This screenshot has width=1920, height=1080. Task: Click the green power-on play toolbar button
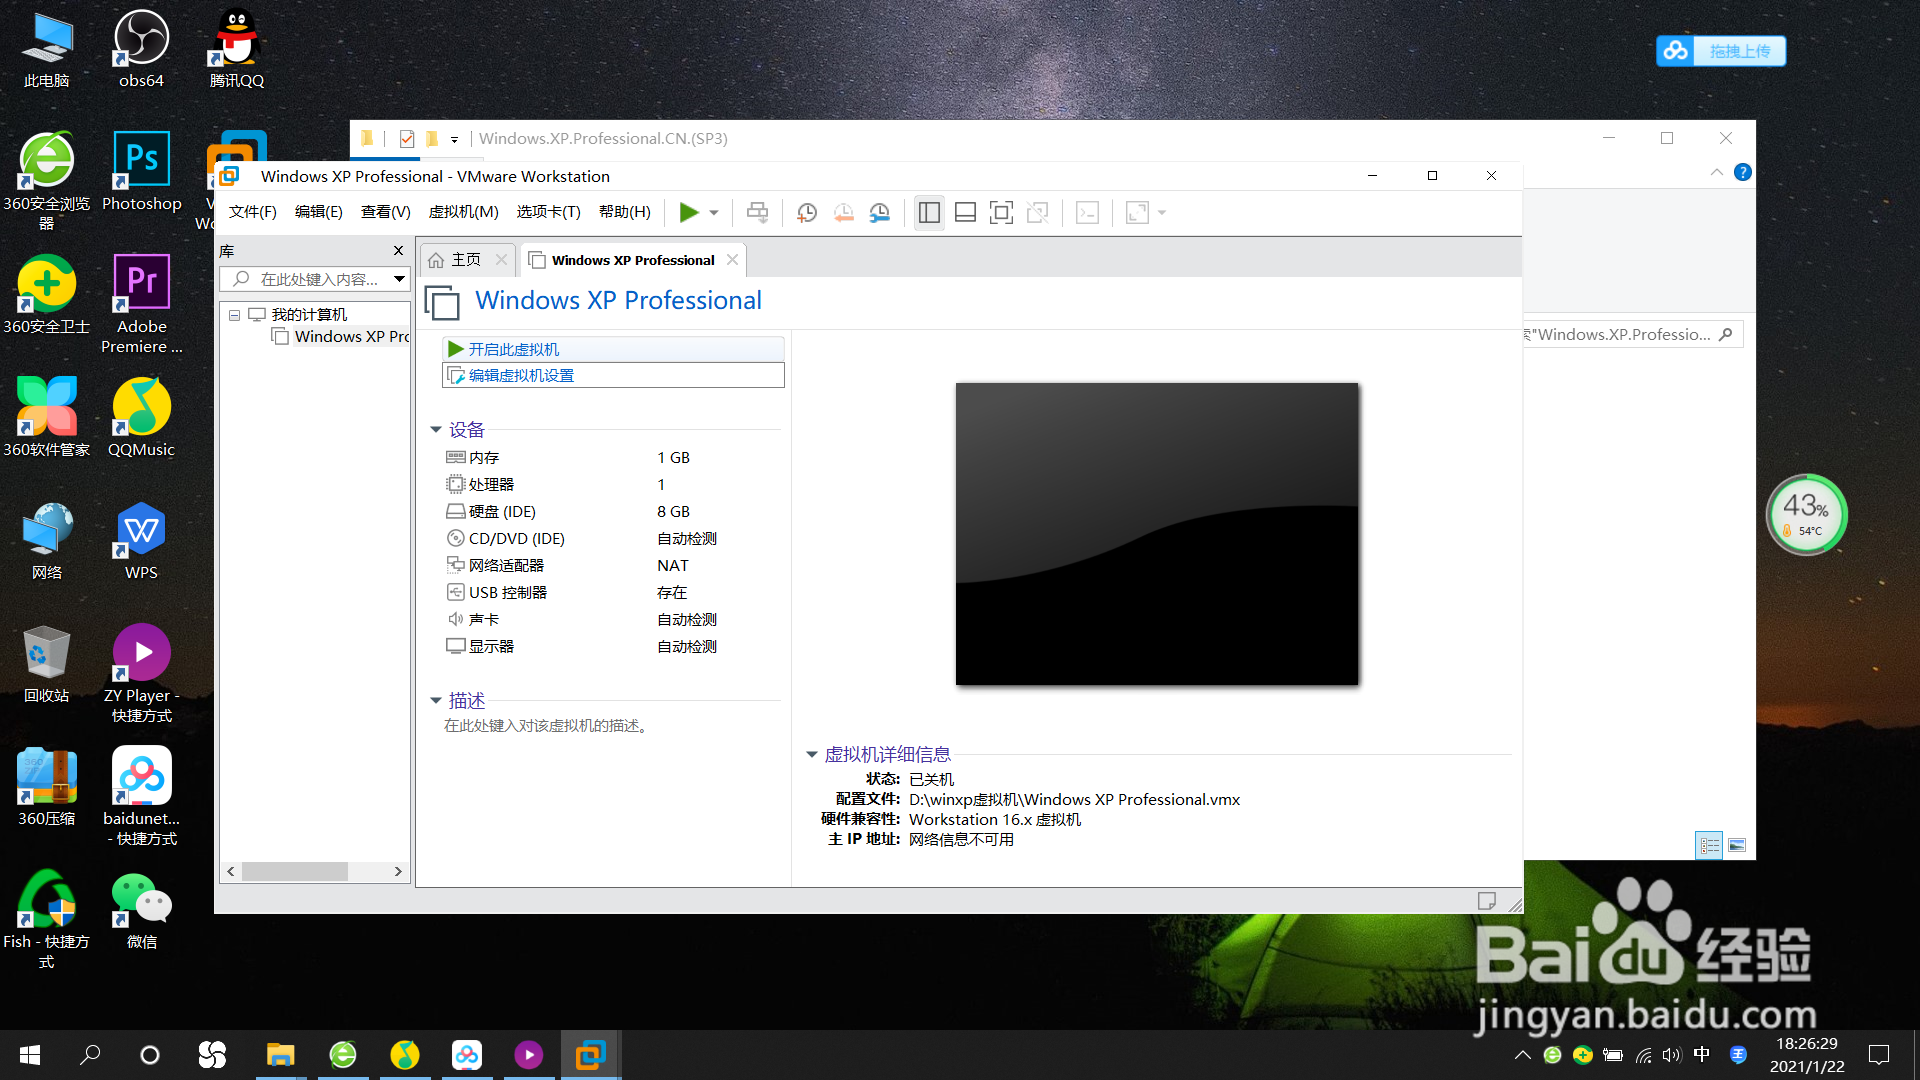click(689, 212)
